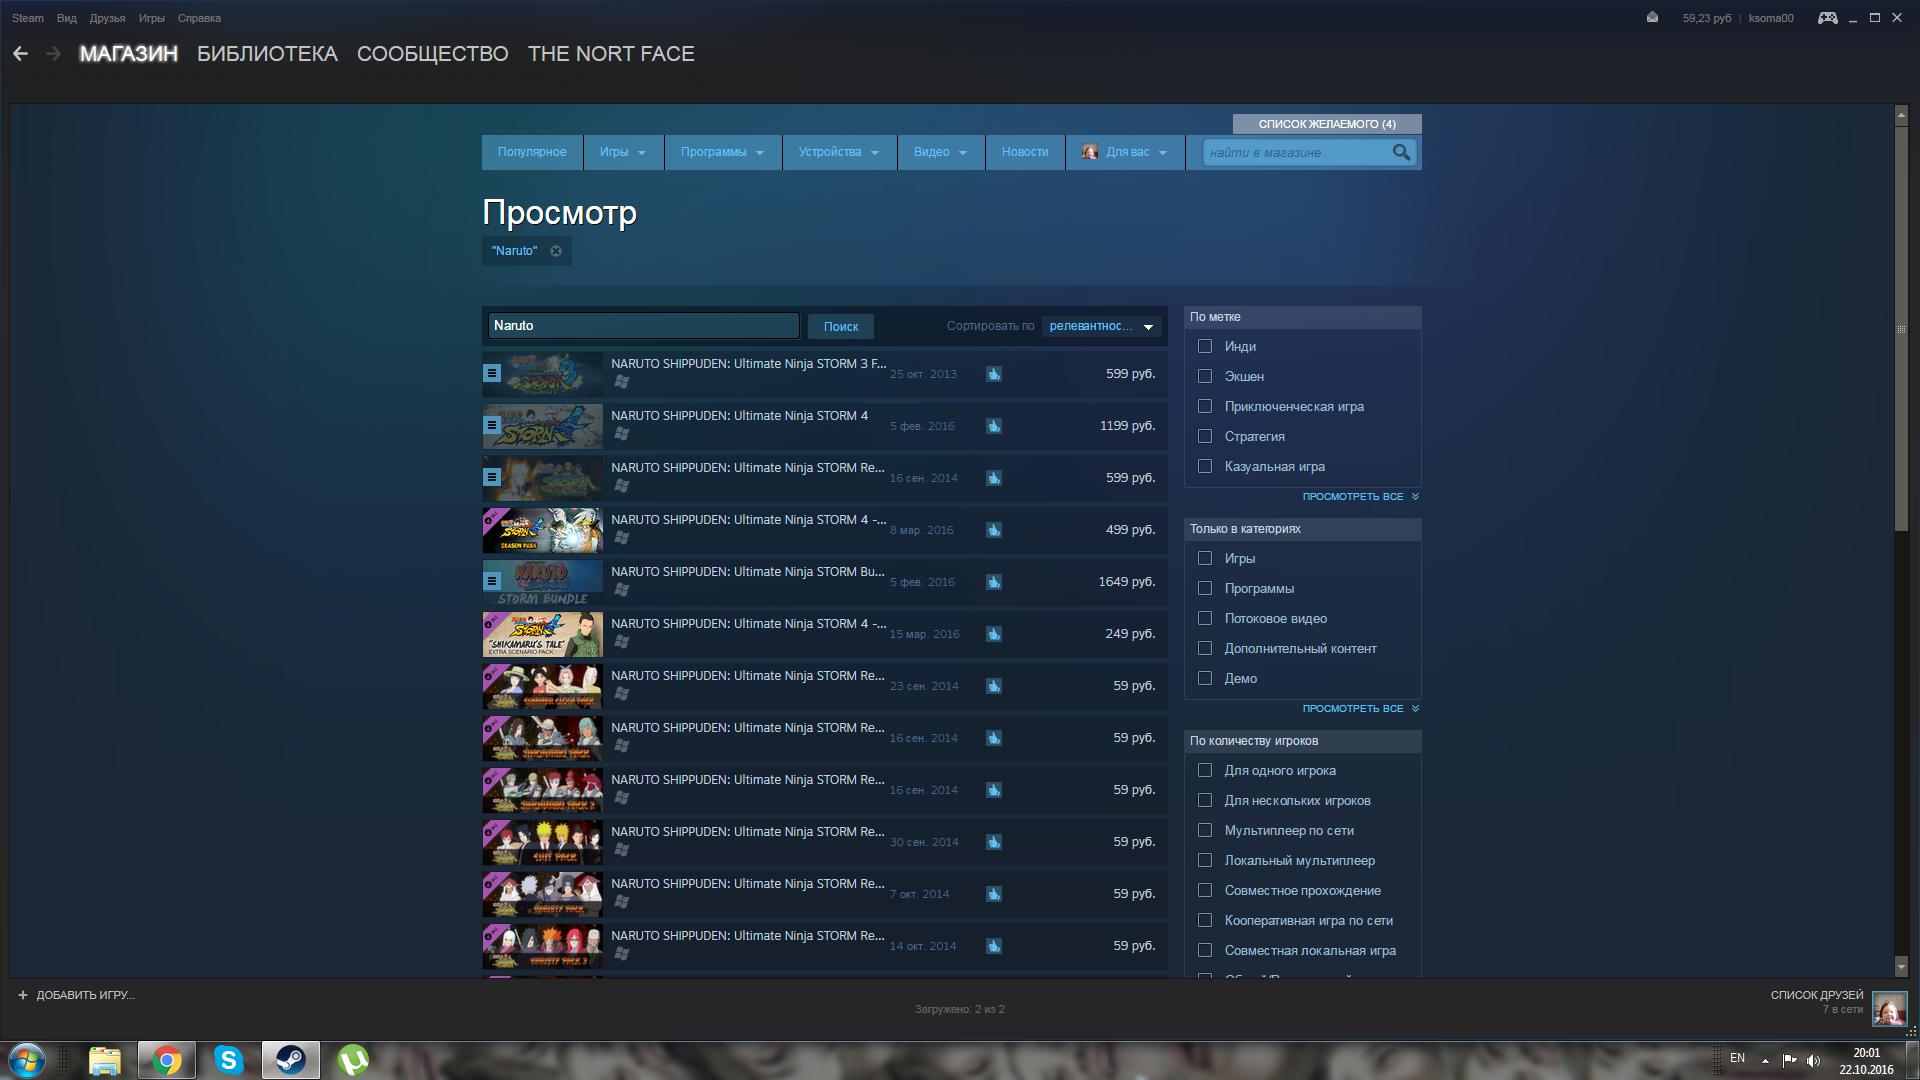Check Демо category filter

click(x=1205, y=678)
